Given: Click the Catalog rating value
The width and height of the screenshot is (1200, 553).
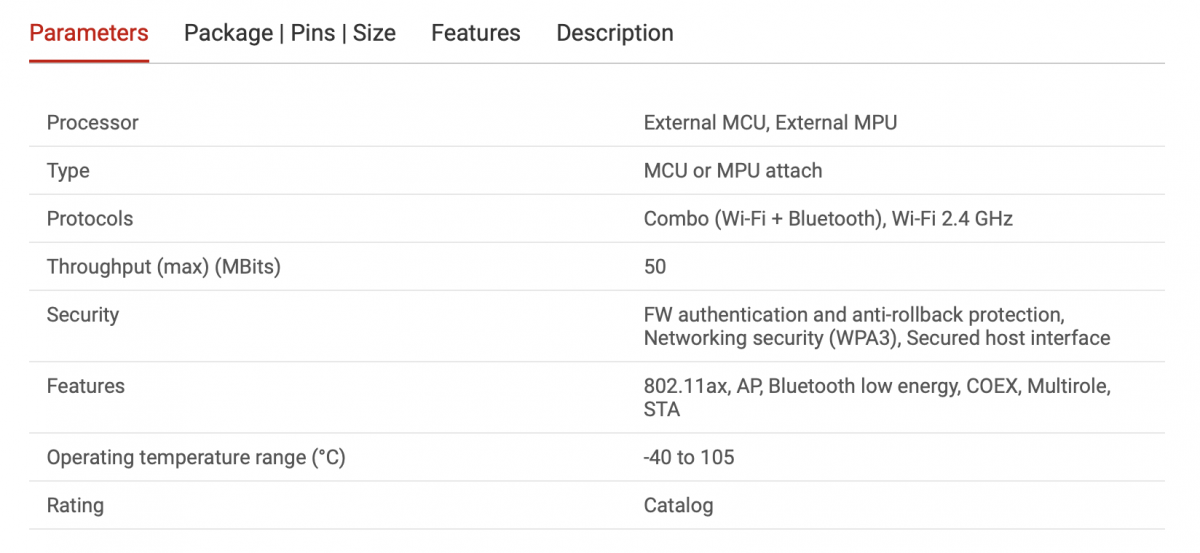Looking at the screenshot, I should [x=678, y=506].
